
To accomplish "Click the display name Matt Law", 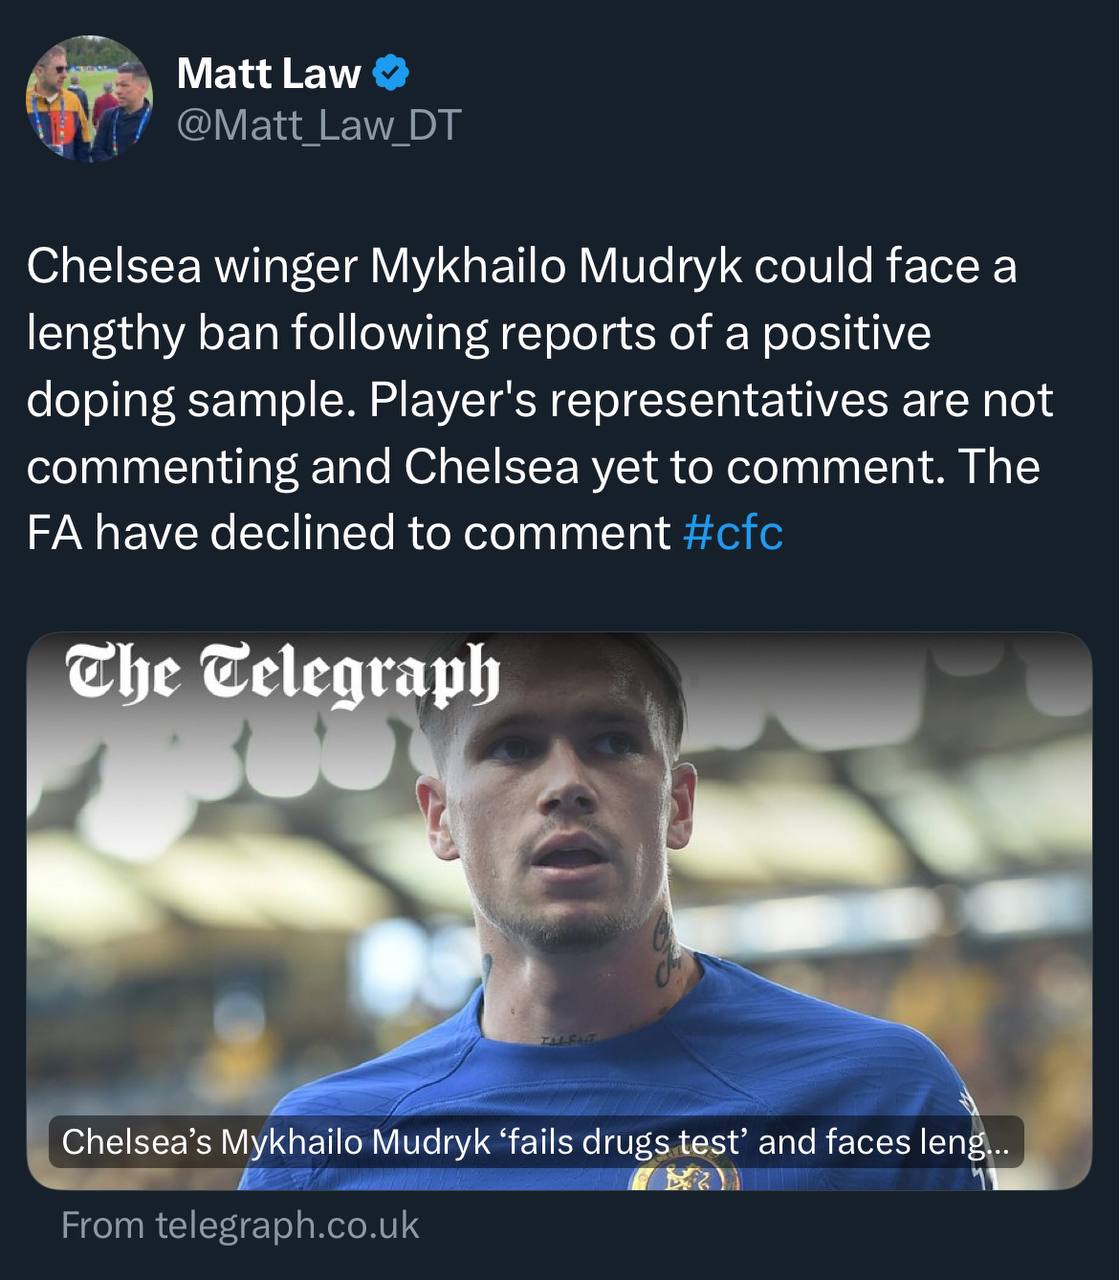I will pyautogui.click(x=268, y=74).
